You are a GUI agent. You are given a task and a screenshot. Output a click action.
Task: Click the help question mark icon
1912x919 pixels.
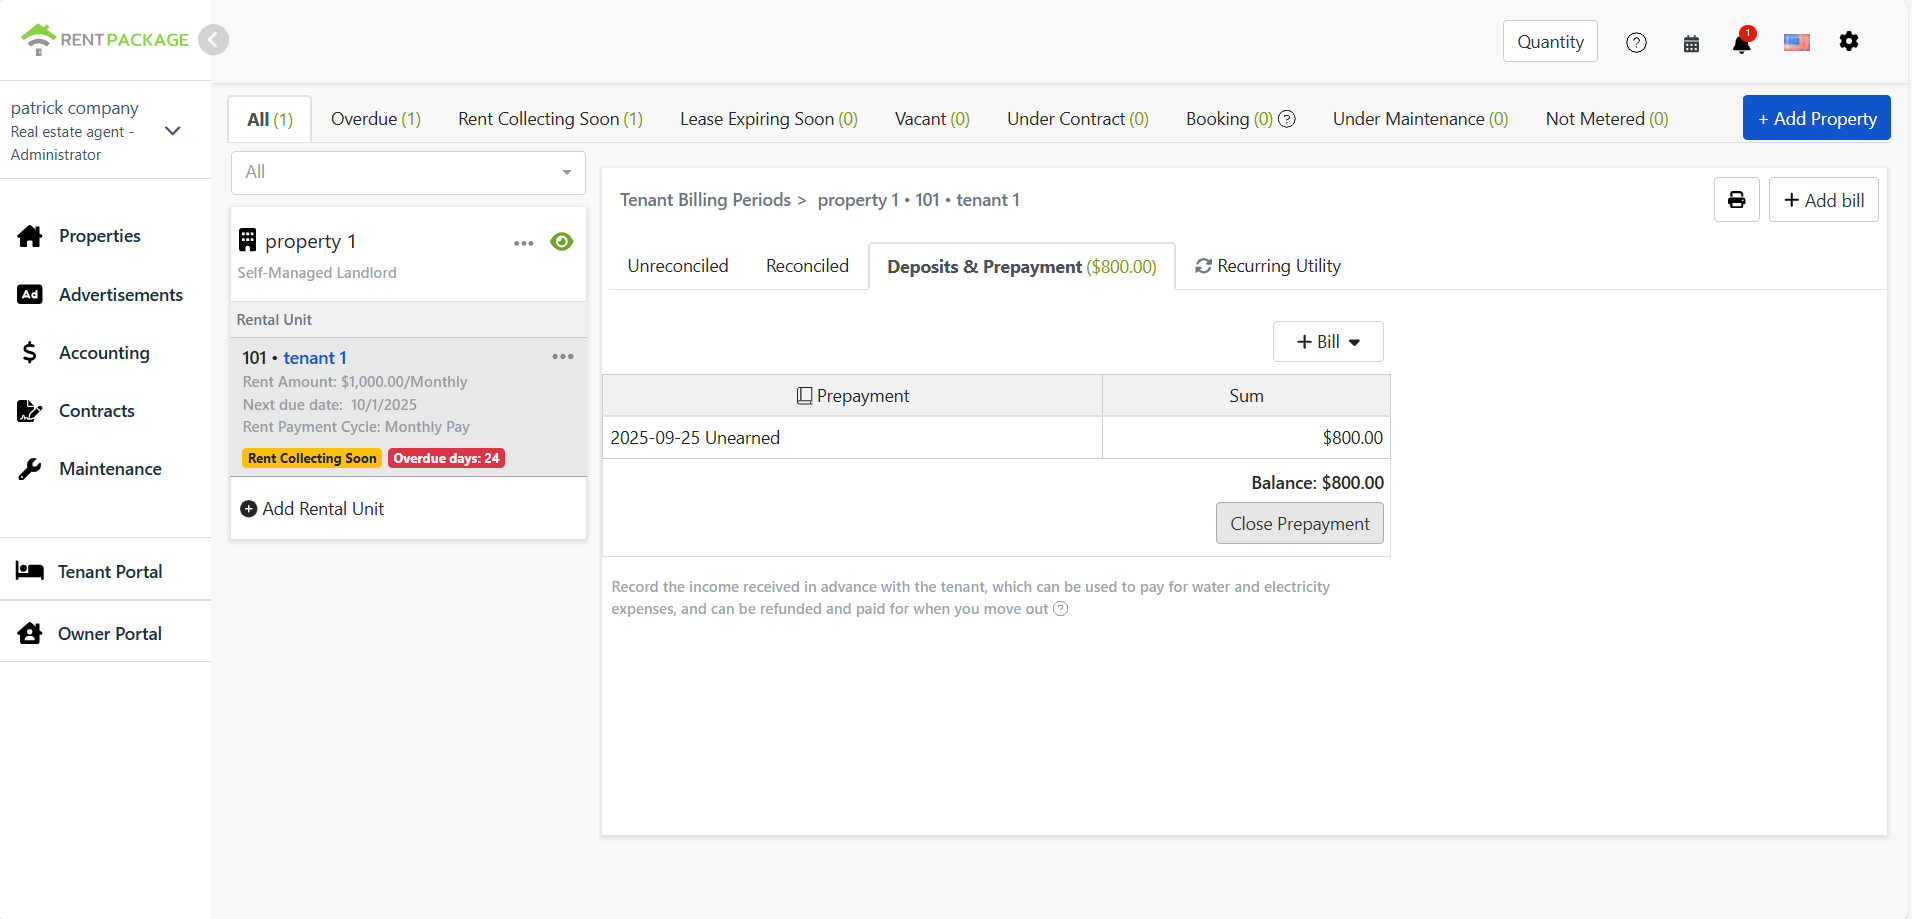point(1636,43)
